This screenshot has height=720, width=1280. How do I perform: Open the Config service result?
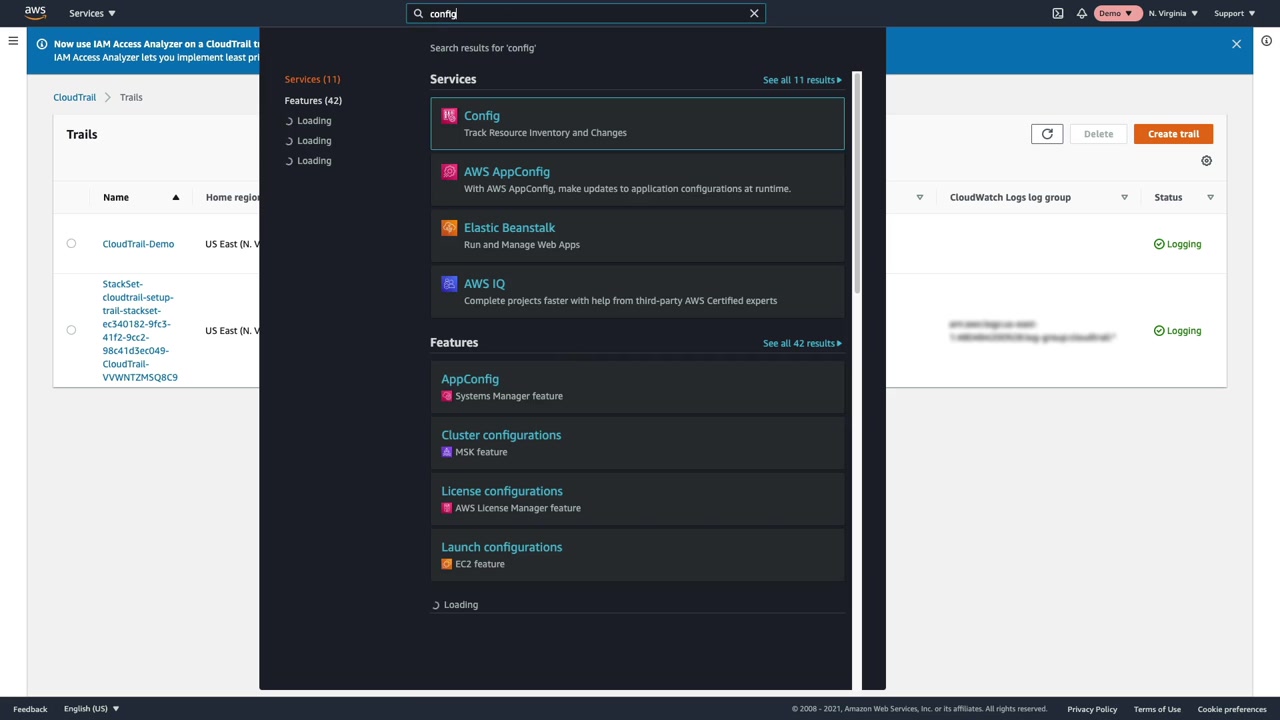[482, 116]
